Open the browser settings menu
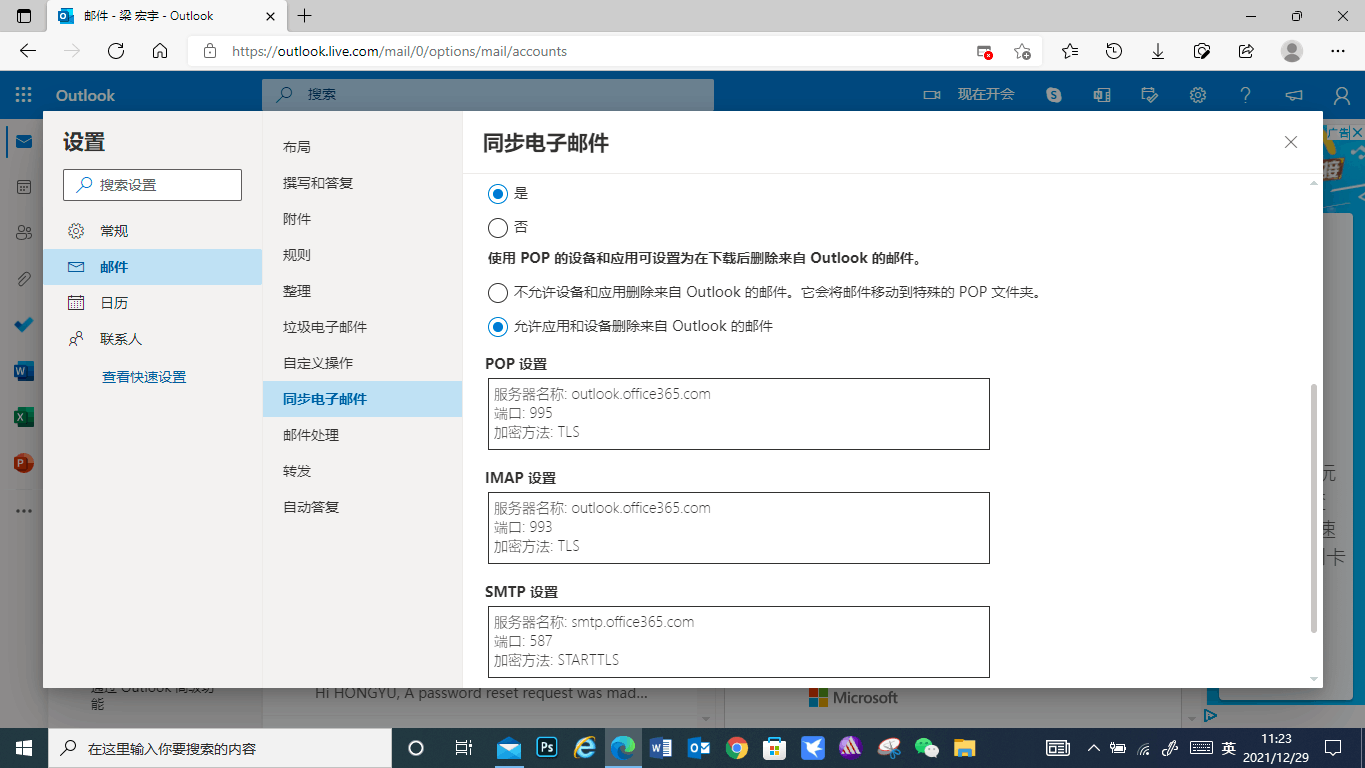The width and height of the screenshot is (1365, 768). pos(1337,50)
